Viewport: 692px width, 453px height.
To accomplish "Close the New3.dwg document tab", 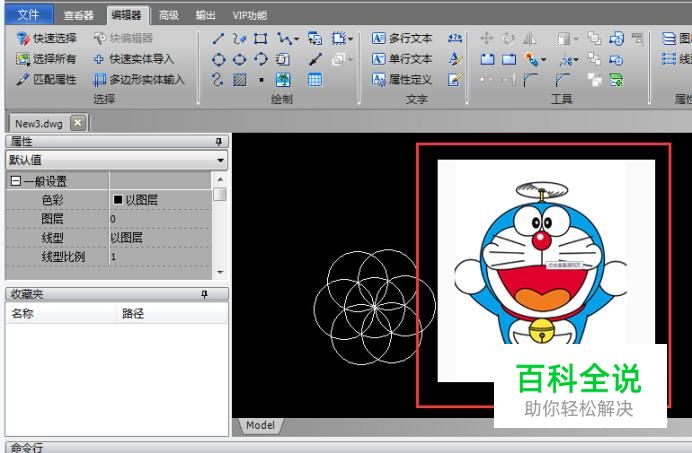I will 78,122.
